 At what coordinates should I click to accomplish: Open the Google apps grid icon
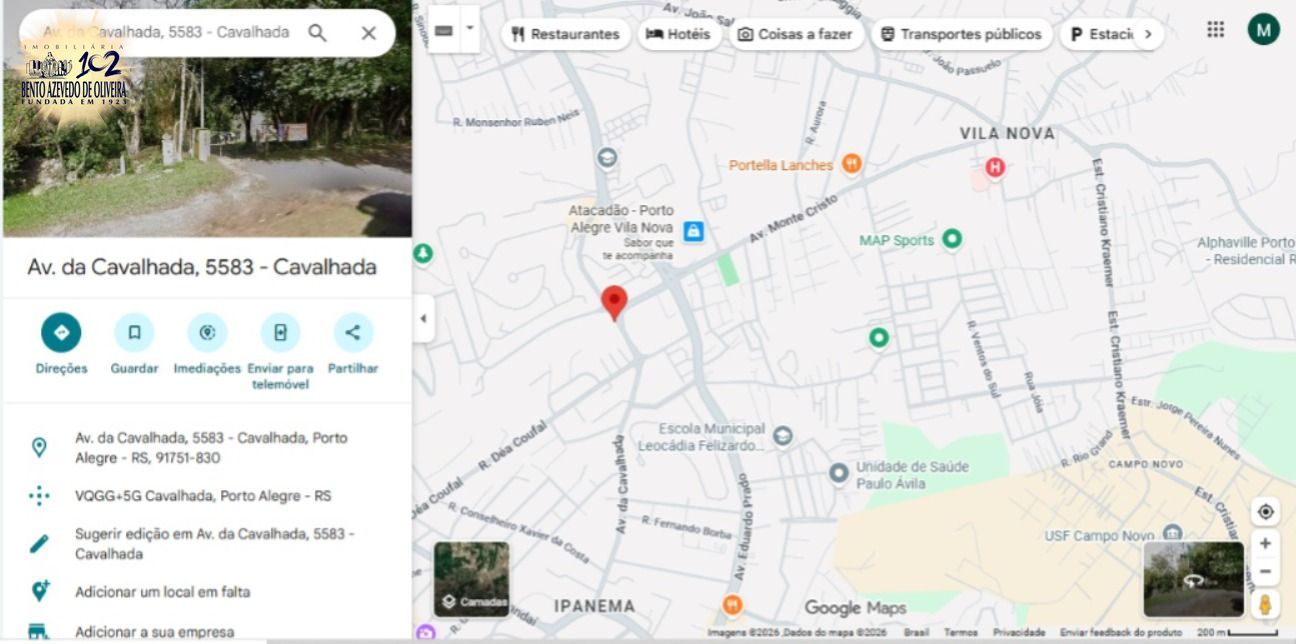point(1215,29)
